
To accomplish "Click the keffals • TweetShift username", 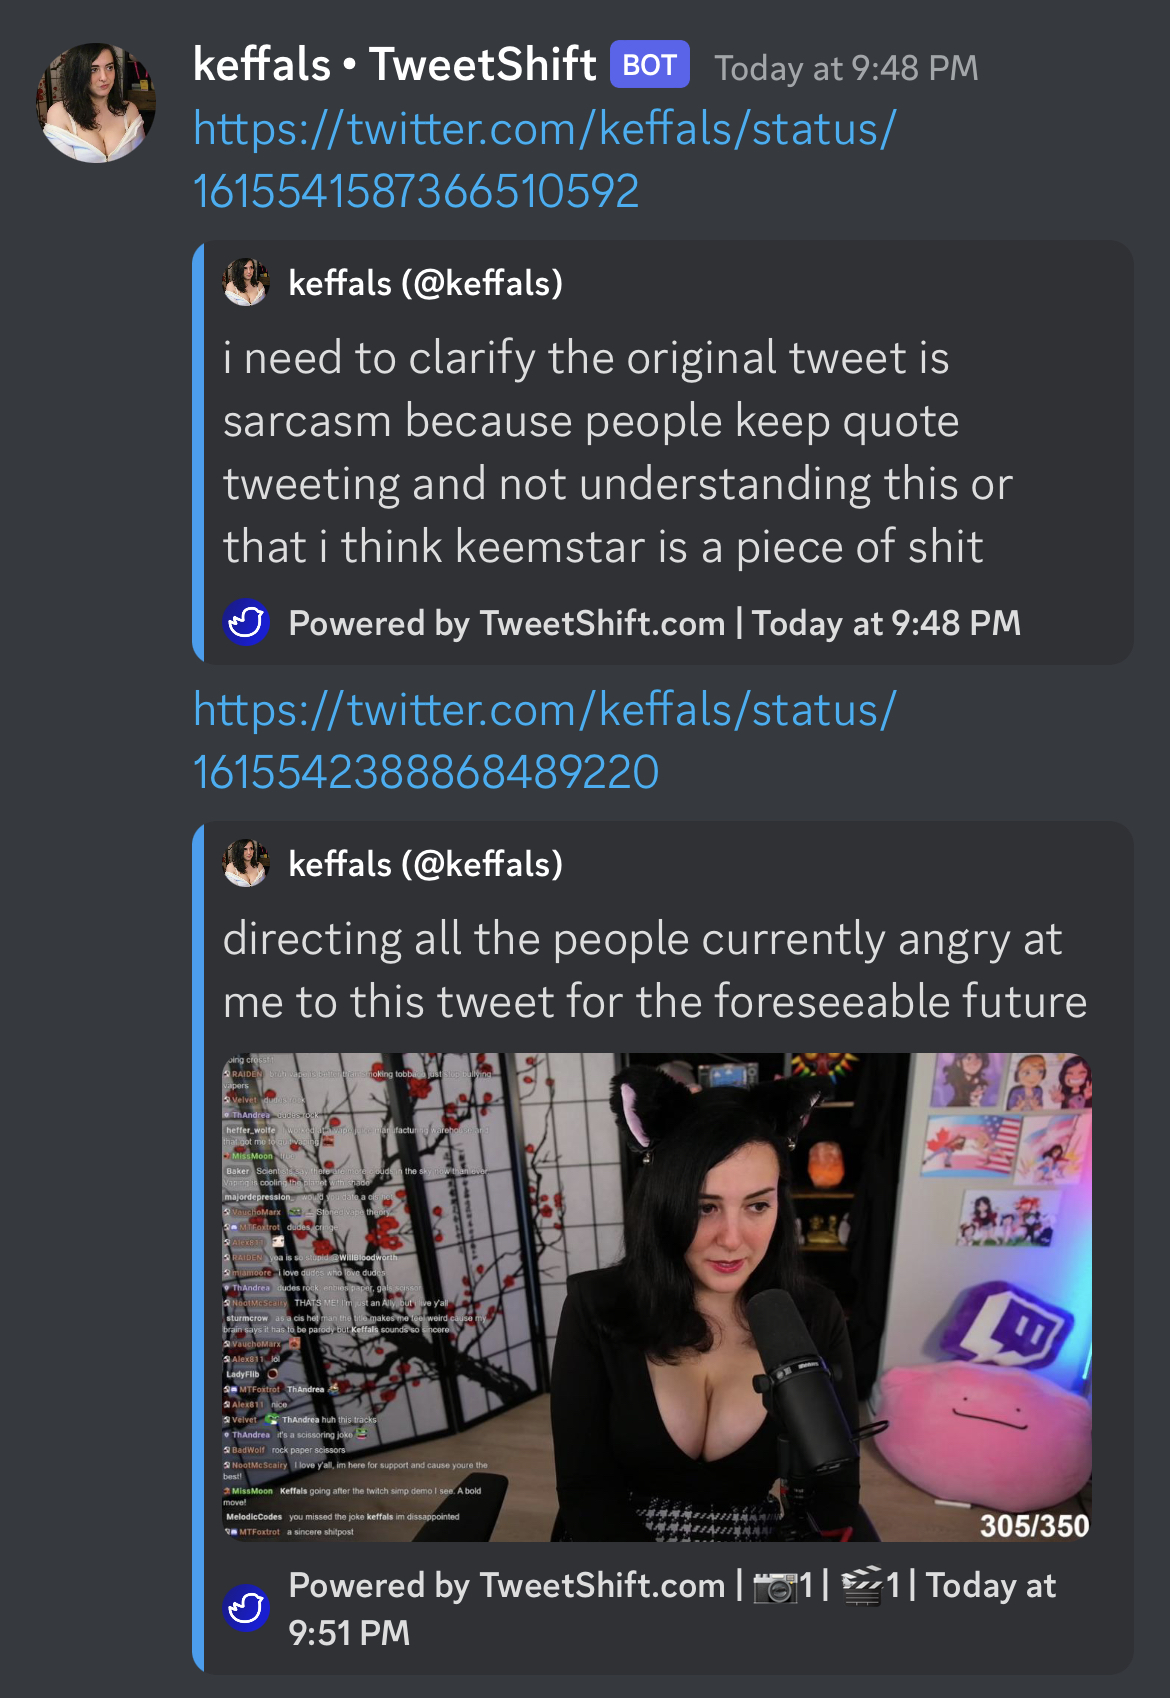I will (394, 65).
